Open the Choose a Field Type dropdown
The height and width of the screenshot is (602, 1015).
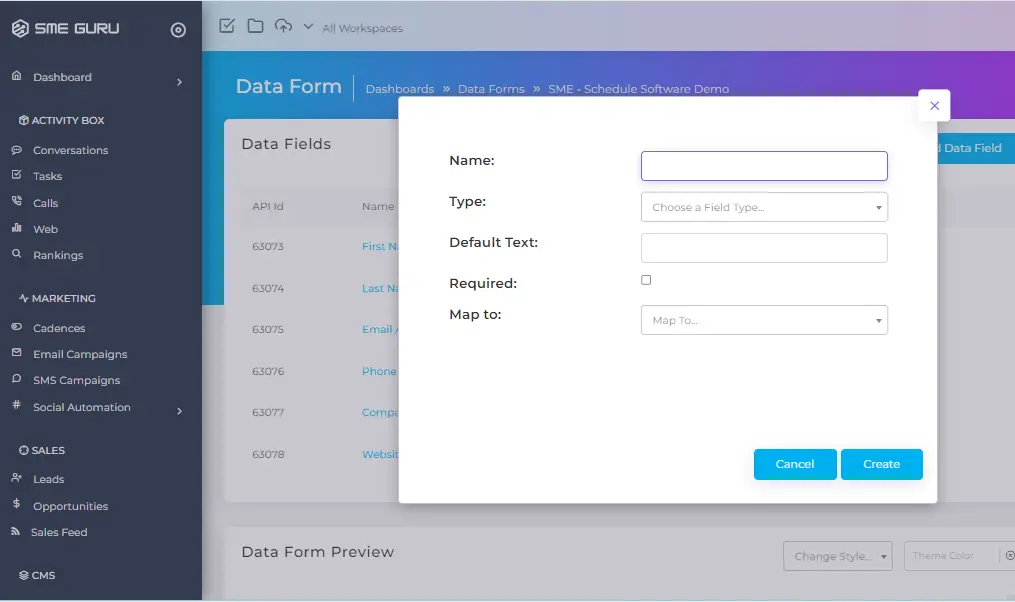pos(764,207)
